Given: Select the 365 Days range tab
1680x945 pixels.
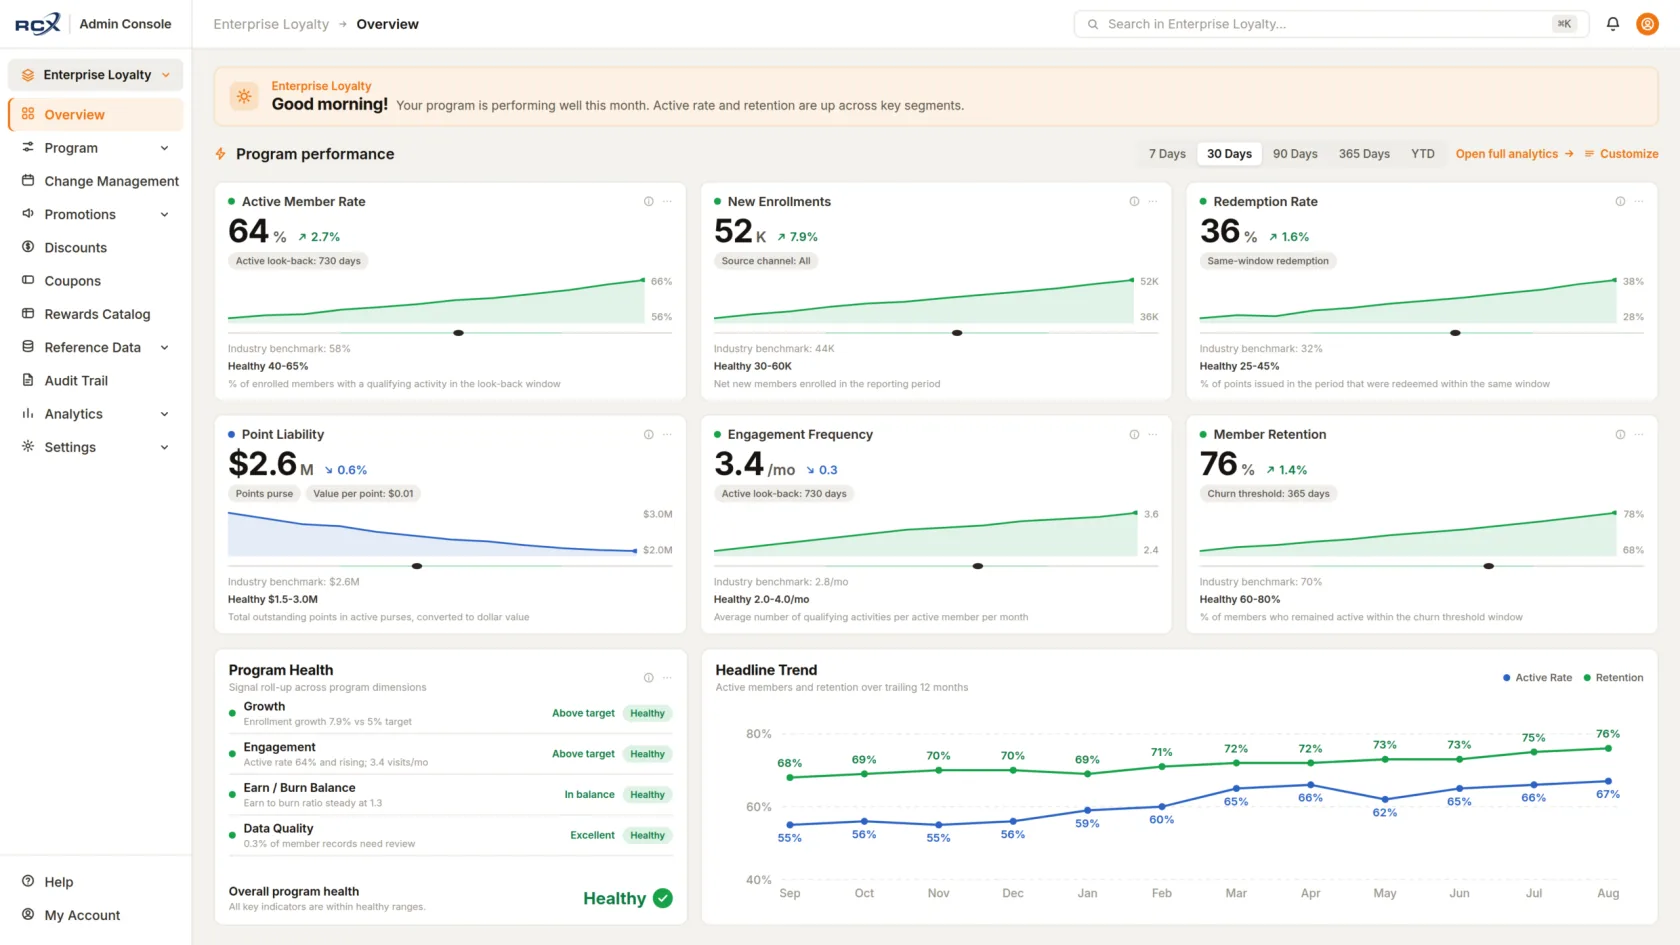Looking at the screenshot, I should (1364, 154).
